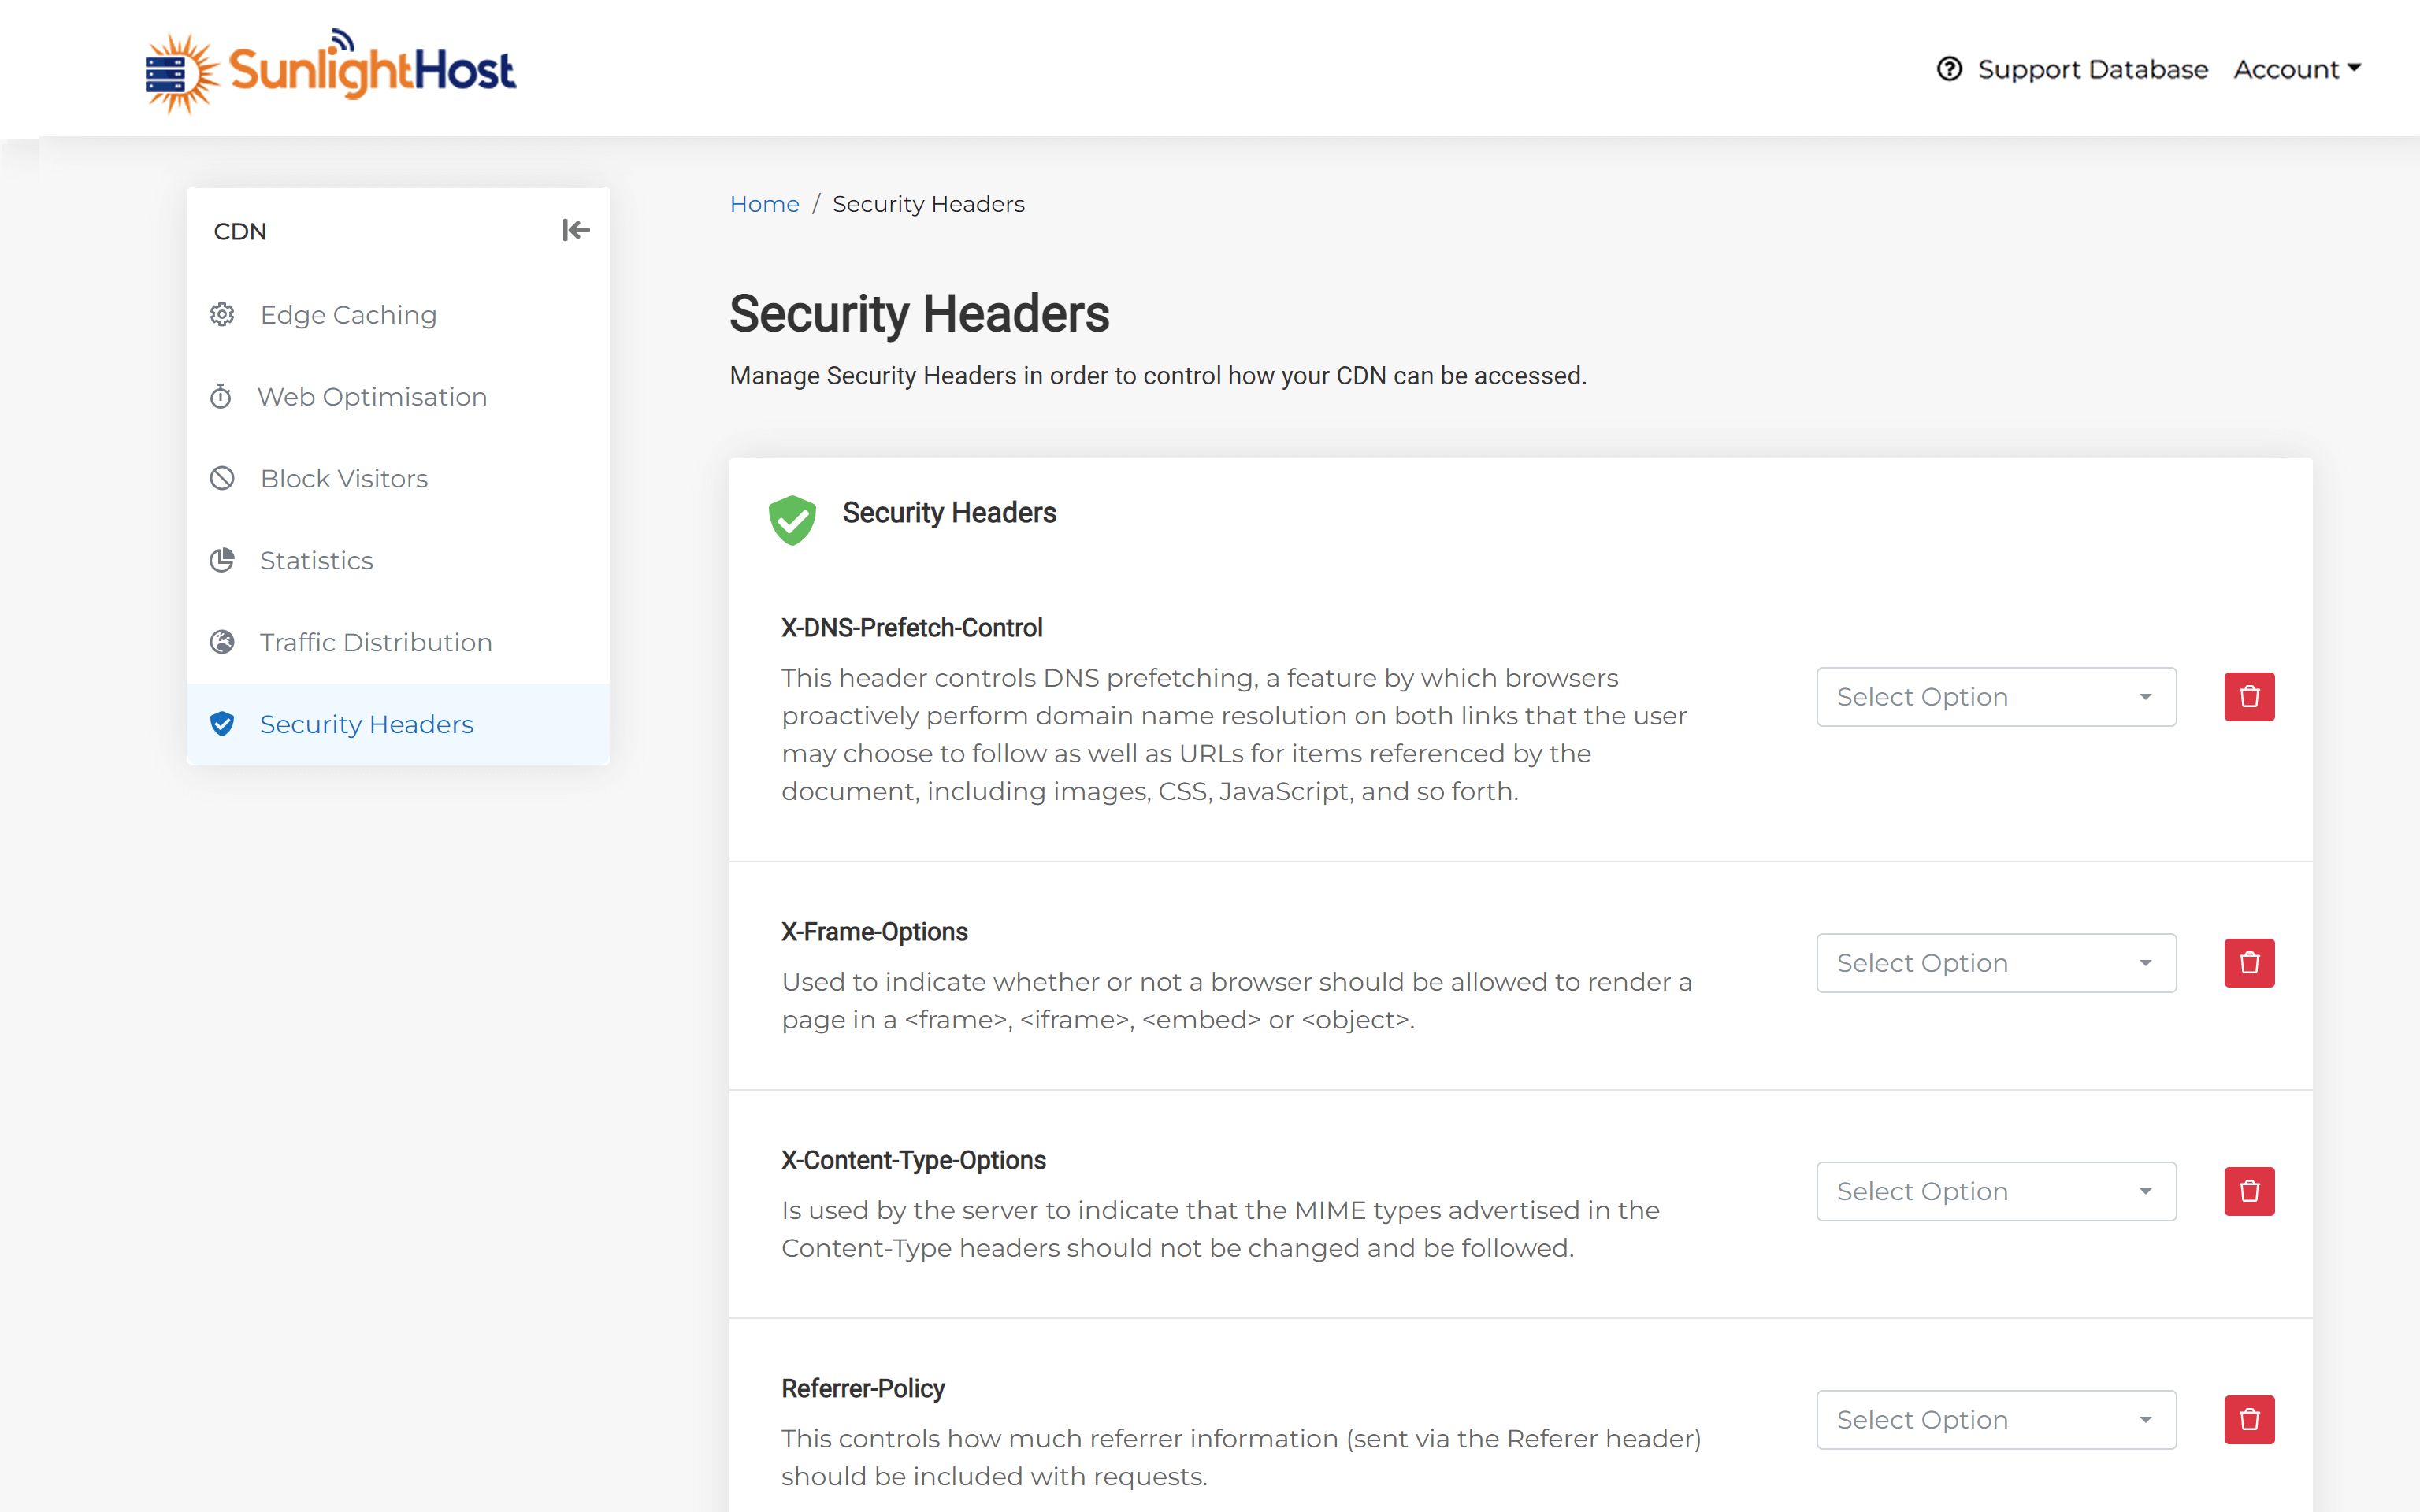
Task: Click the Block Visitors ban icon
Action: [x=222, y=478]
